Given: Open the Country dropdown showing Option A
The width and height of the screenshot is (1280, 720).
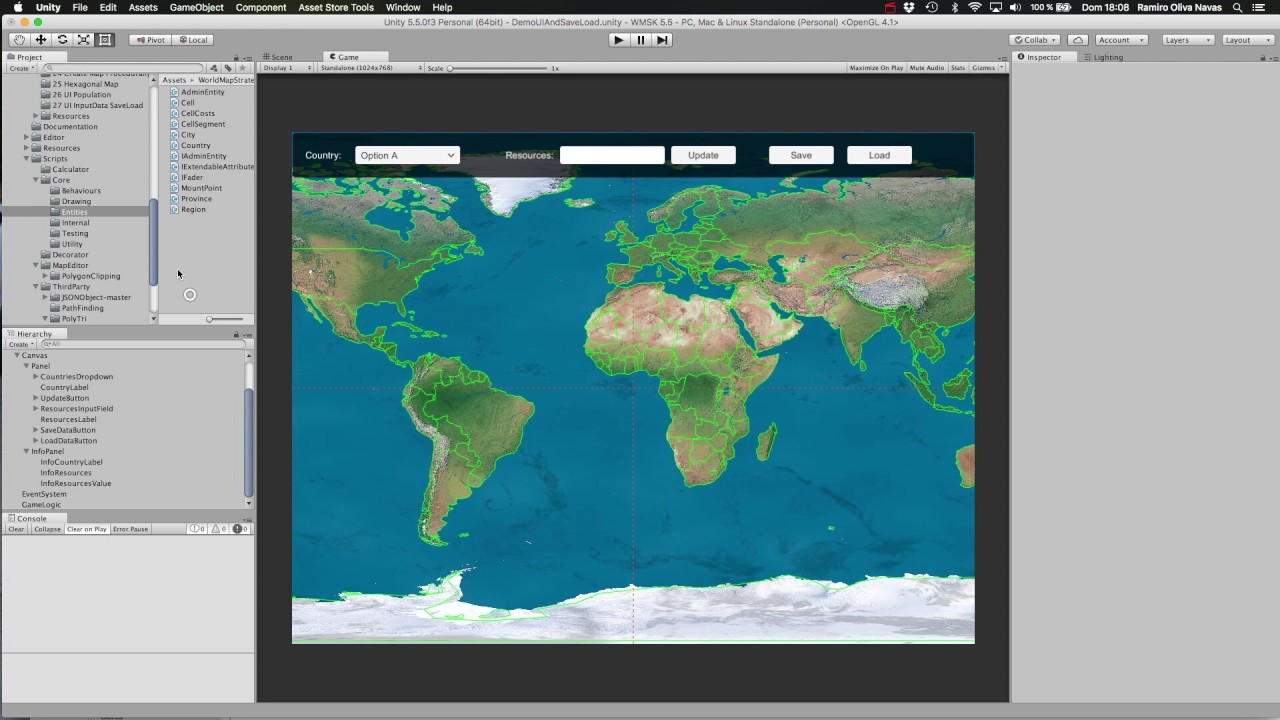Looking at the screenshot, I should tap(407, 155).
